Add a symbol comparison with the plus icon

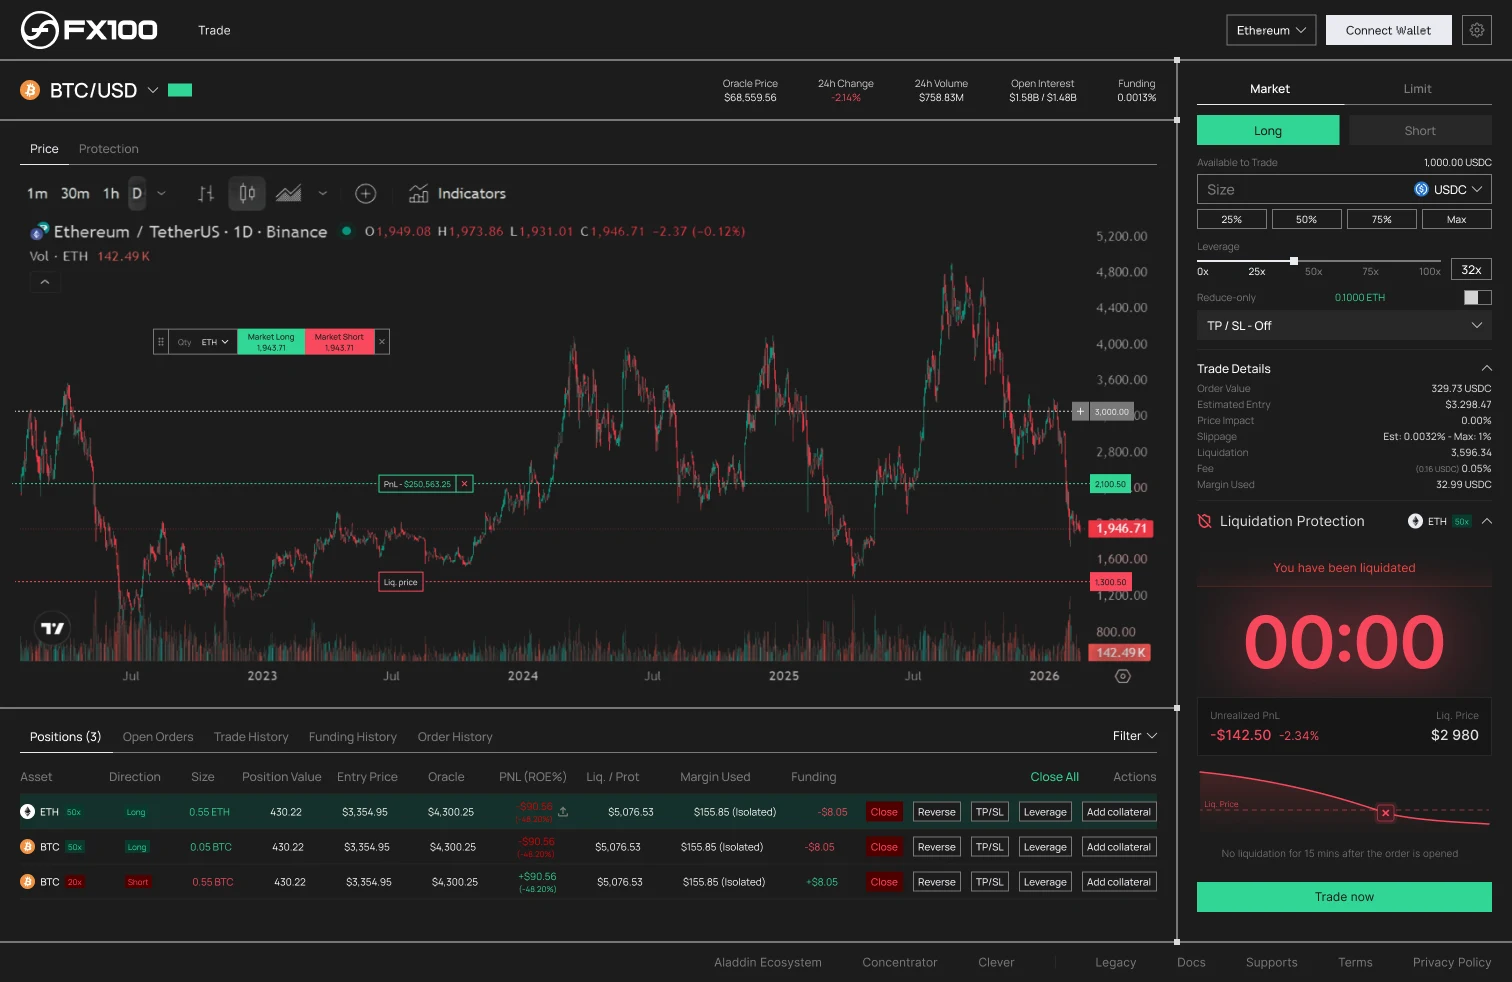pos(366,193)
